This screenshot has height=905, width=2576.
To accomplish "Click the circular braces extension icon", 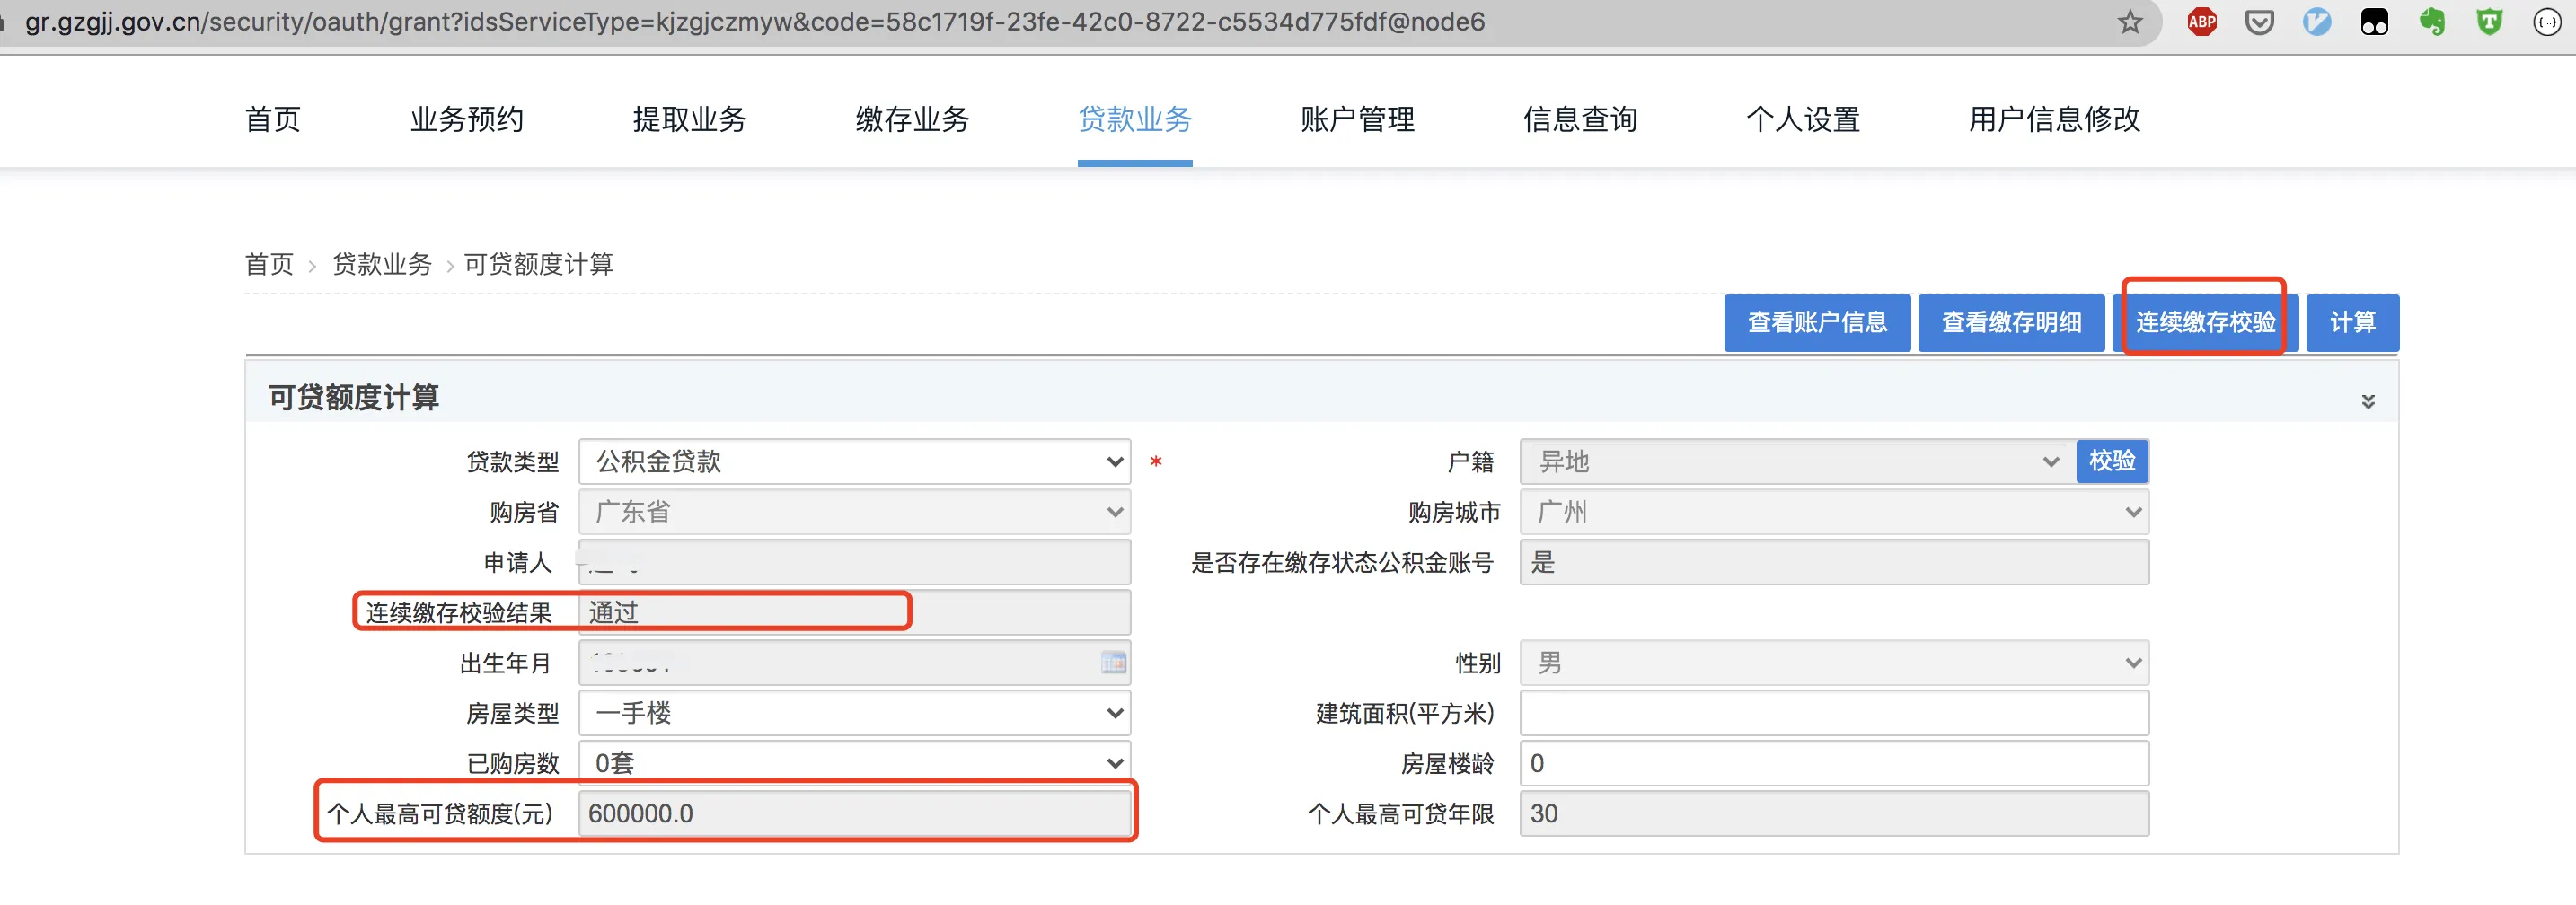I will [x=2547, y=21].
